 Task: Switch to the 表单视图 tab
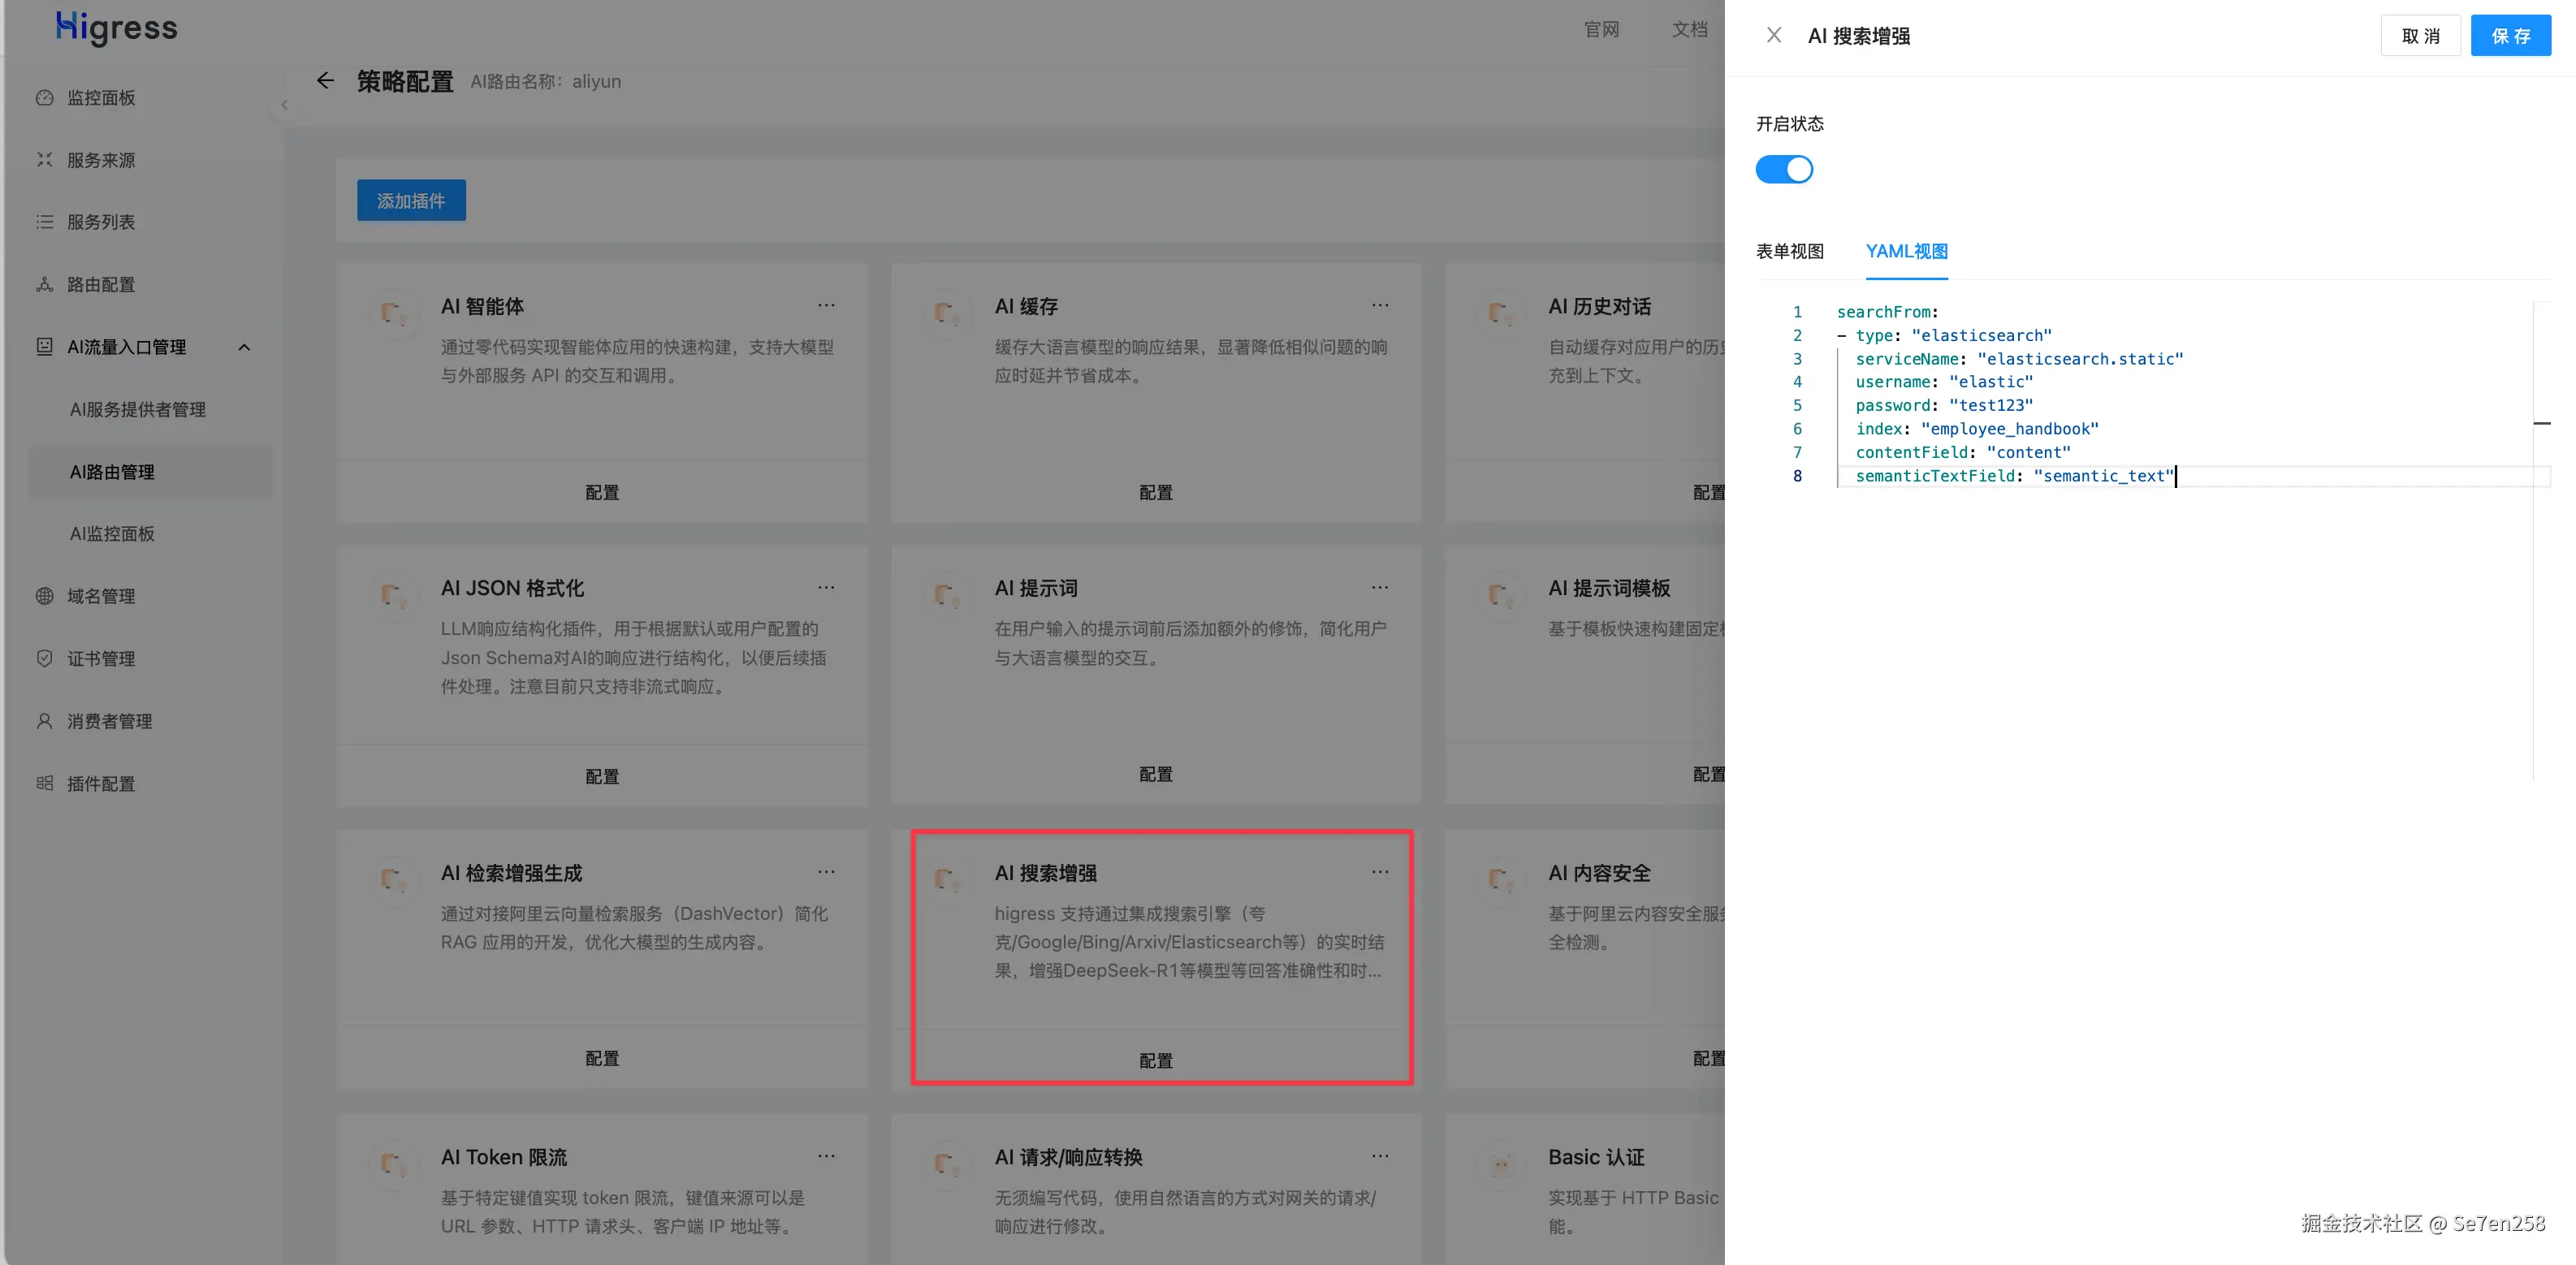tap(1789, 252)
